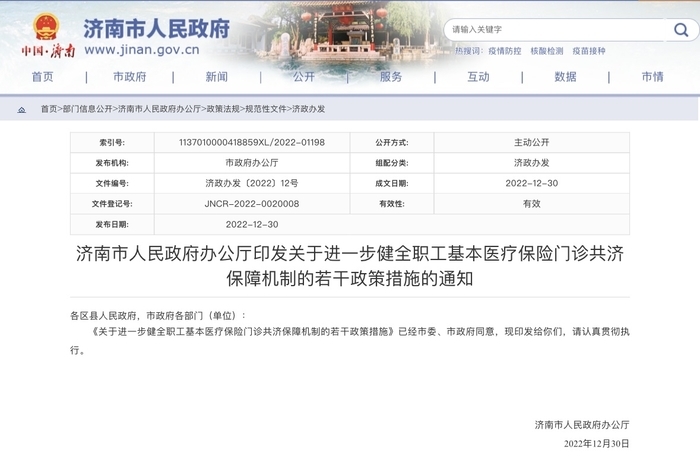This screenshot has height=456, width=700.
Task: Click the 索引号 label cell
Action: (x=112, y=142)
